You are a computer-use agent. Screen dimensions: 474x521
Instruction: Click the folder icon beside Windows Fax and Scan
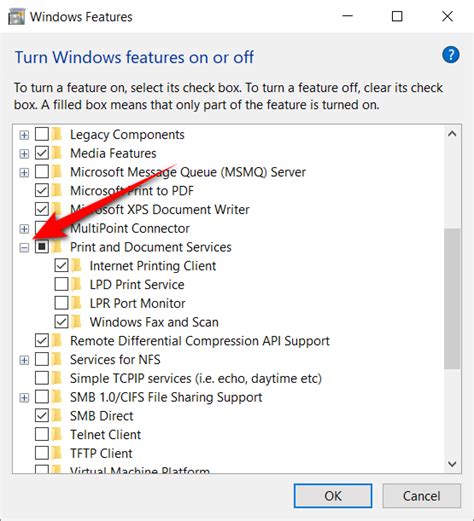pyautogui.click(x=77, y=322)
